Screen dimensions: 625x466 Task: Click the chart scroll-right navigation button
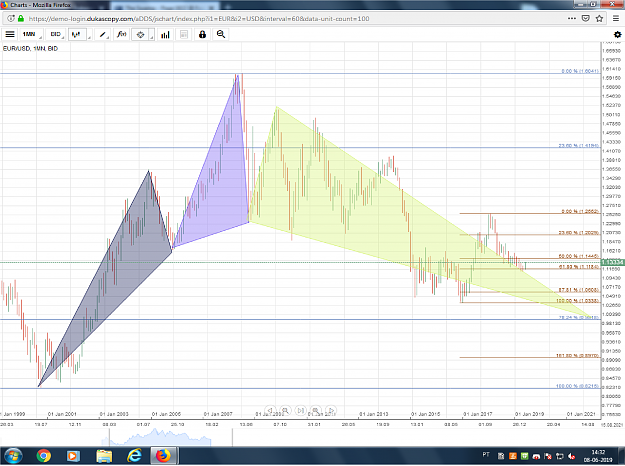(x=331, y=410)
